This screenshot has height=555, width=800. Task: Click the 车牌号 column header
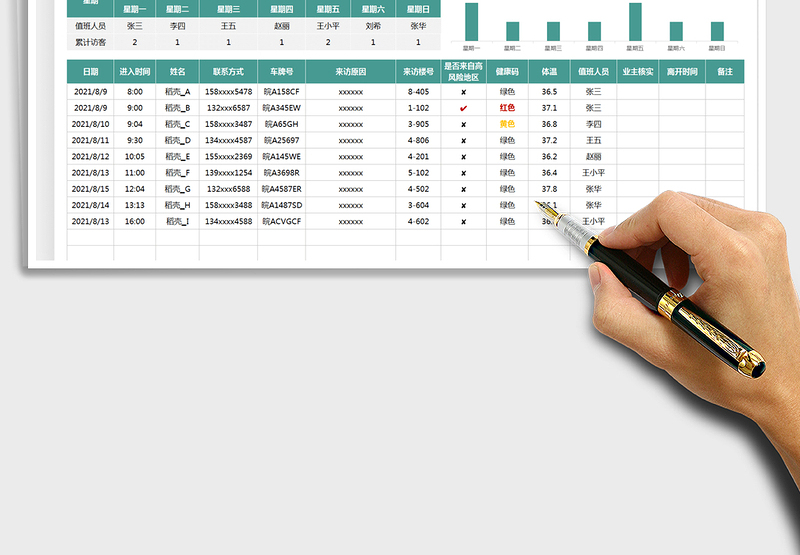(x=281, y=72)
